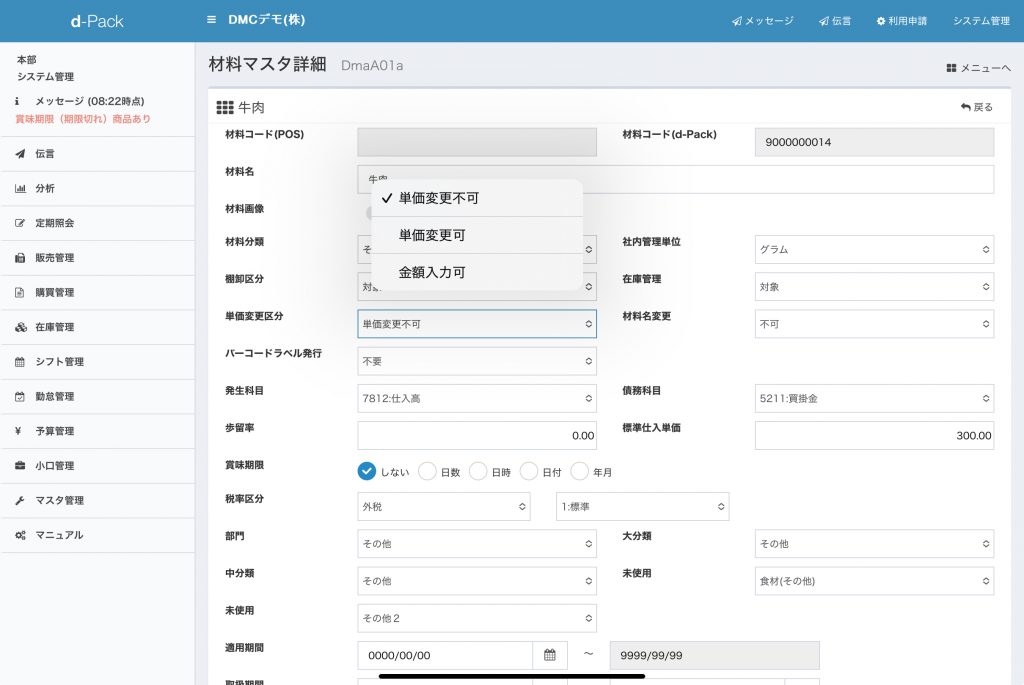Open 利用申請 gear in the header
Screen dimensions: 1024x685
click(x=901, y=21)
